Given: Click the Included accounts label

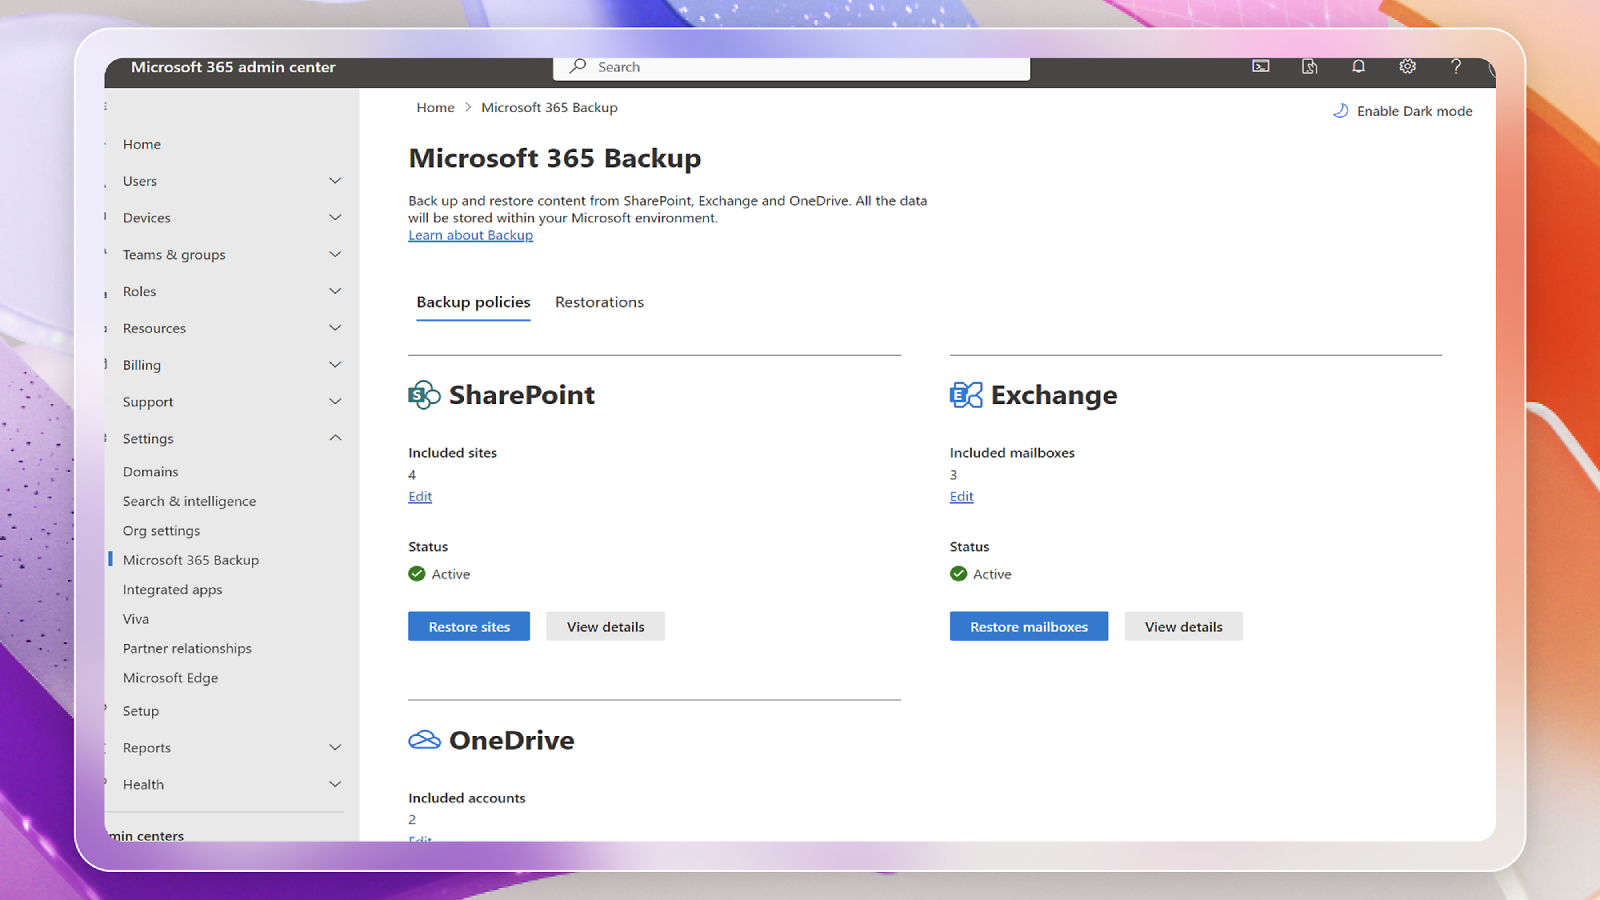Looking at the screenshot, I should [467, 798].
